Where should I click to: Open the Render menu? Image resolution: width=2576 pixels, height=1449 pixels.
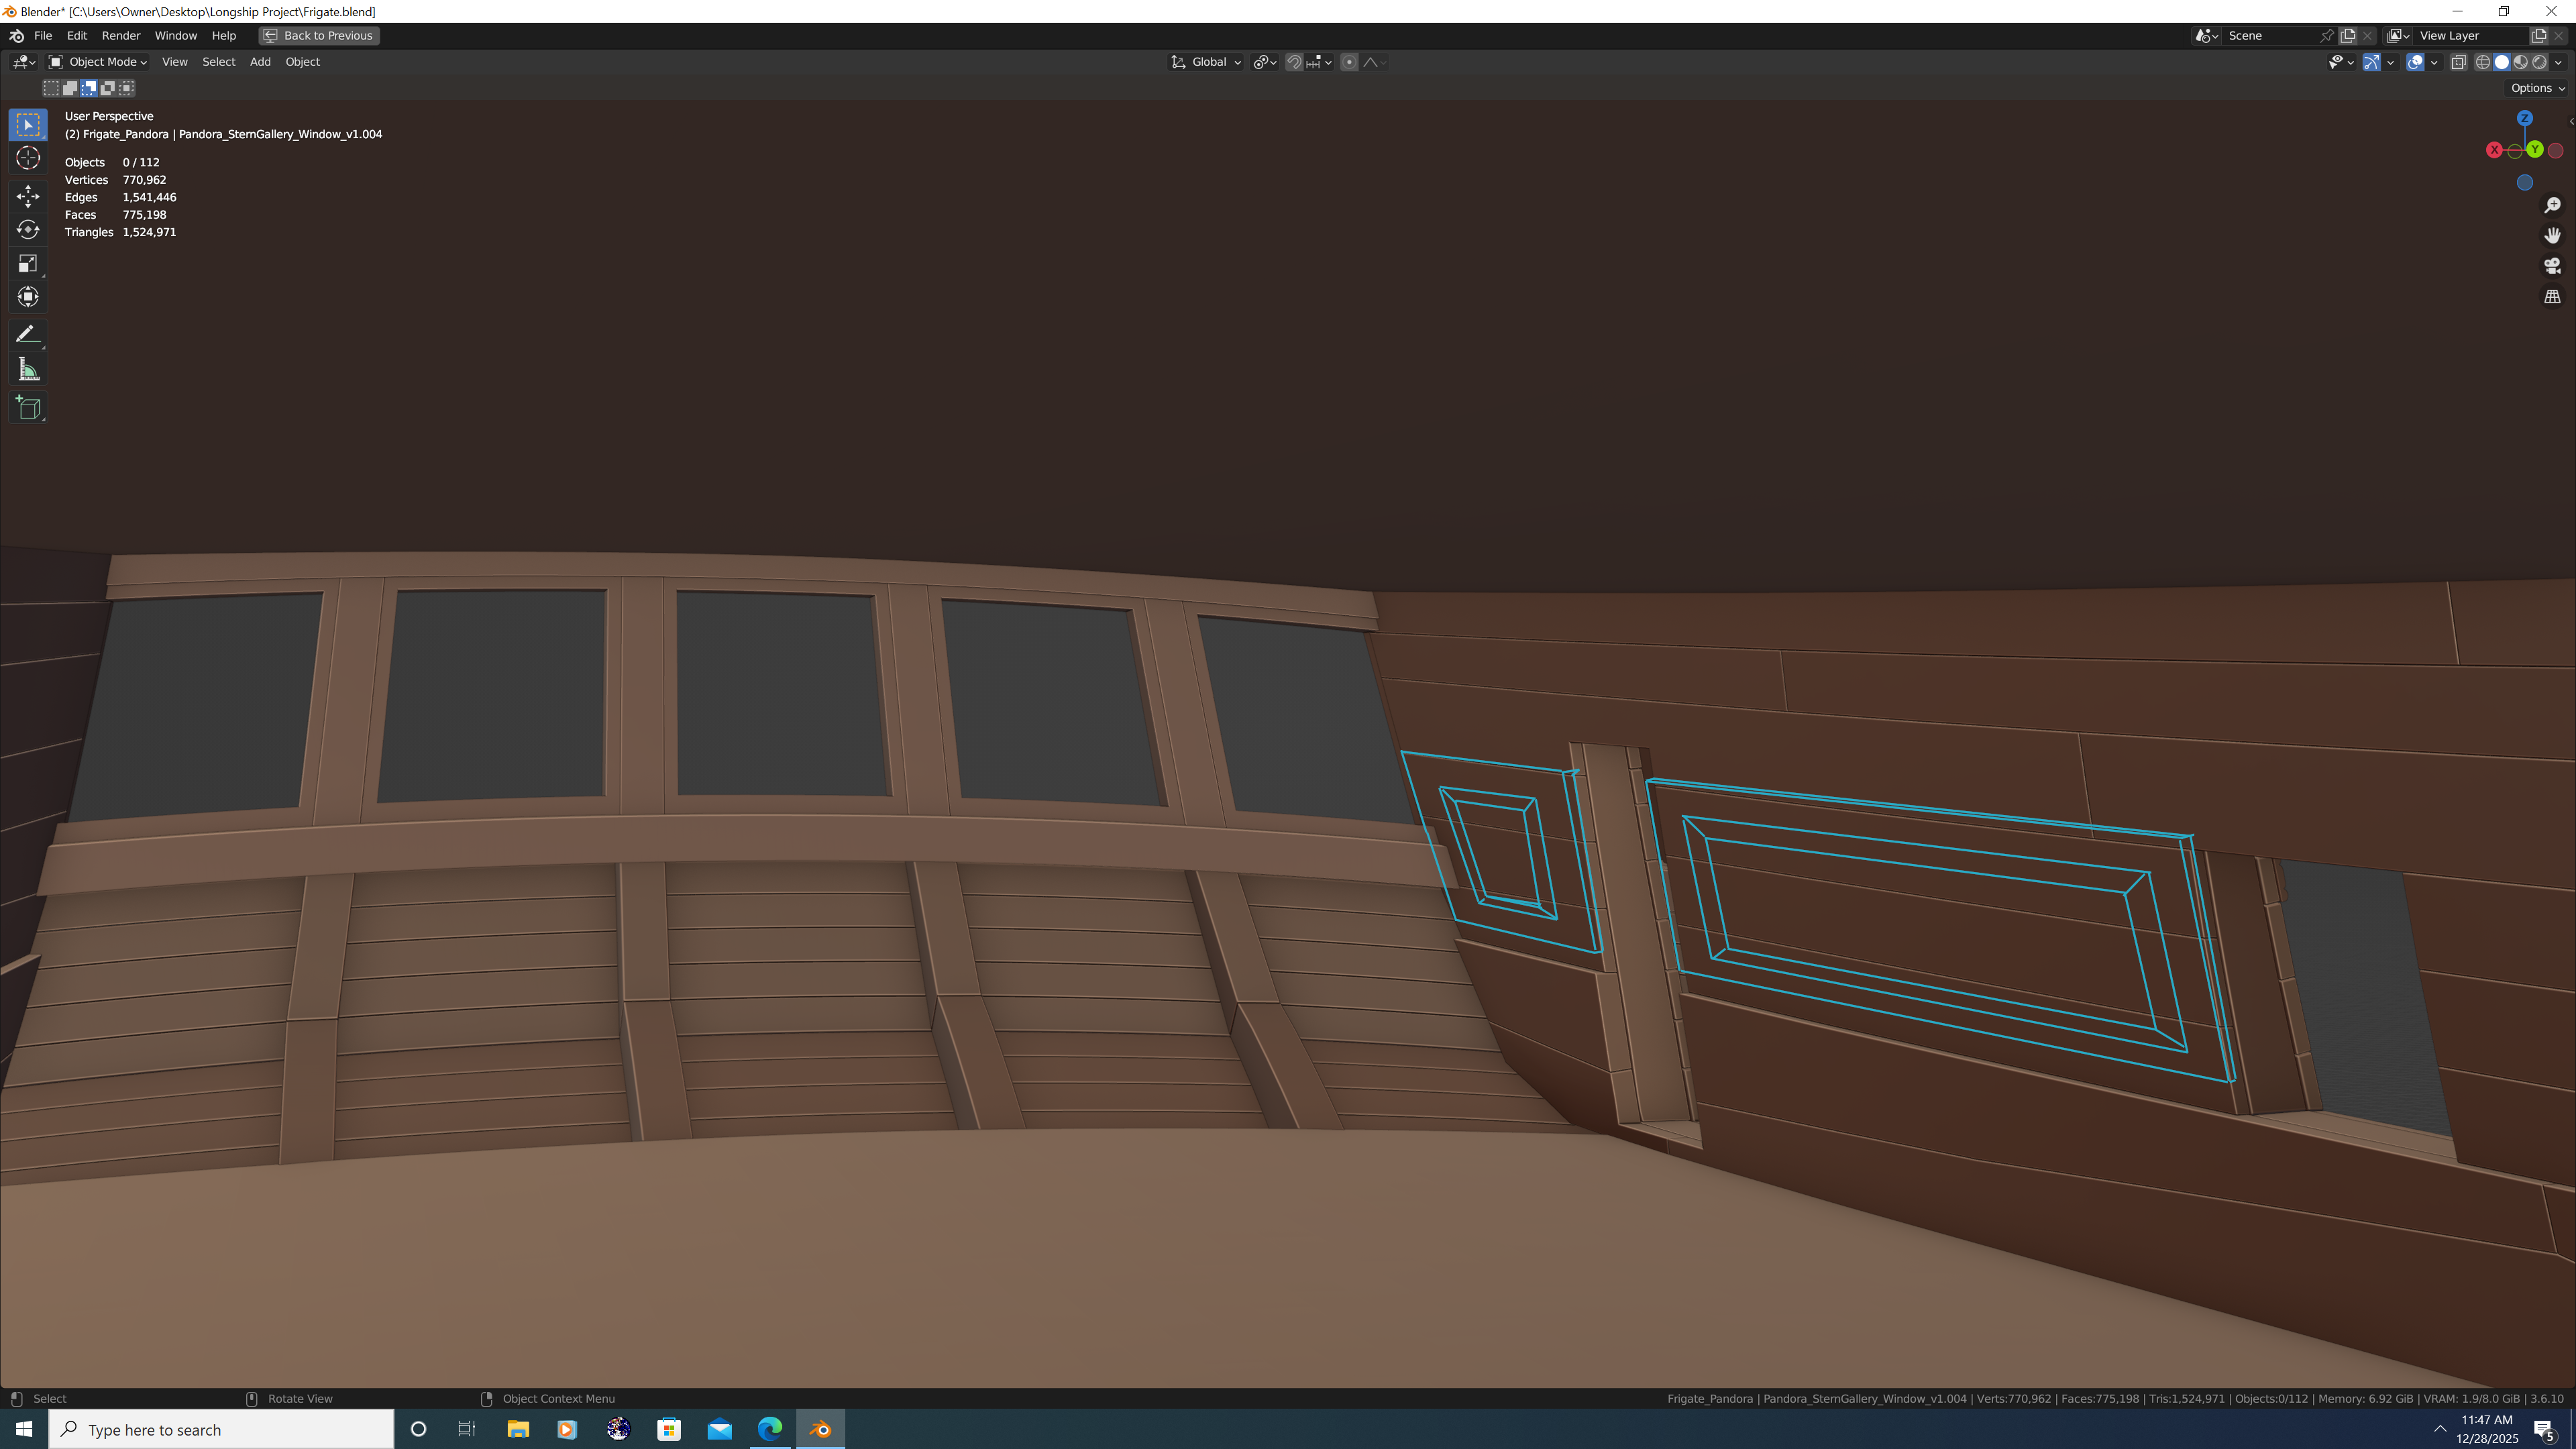point(121,35)
